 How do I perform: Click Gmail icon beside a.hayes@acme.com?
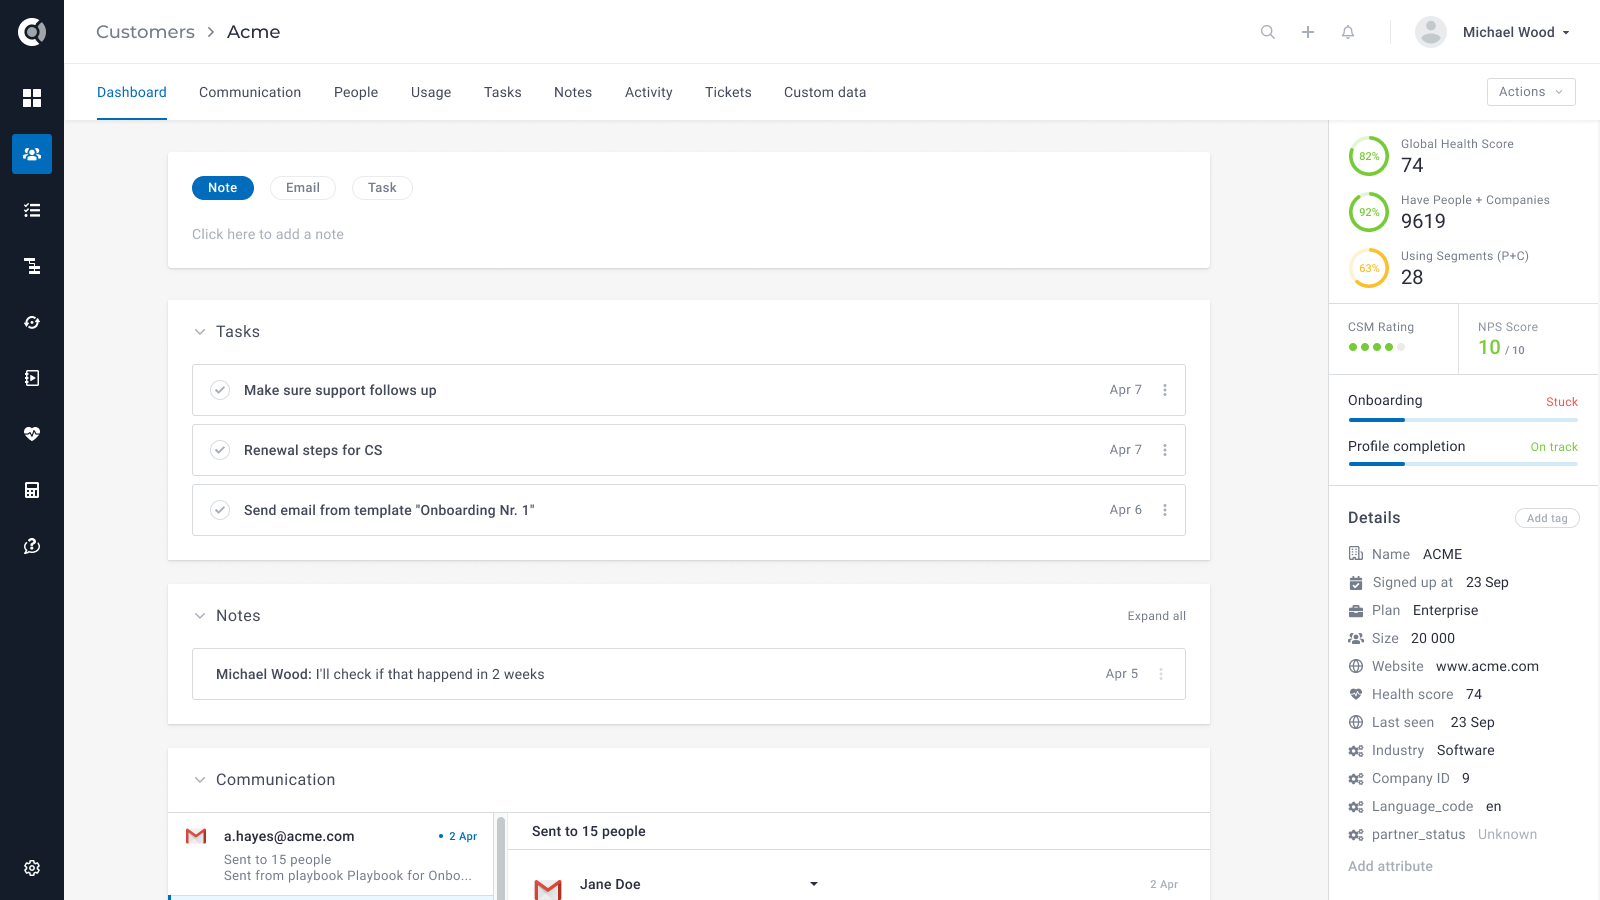click(196, 836)
